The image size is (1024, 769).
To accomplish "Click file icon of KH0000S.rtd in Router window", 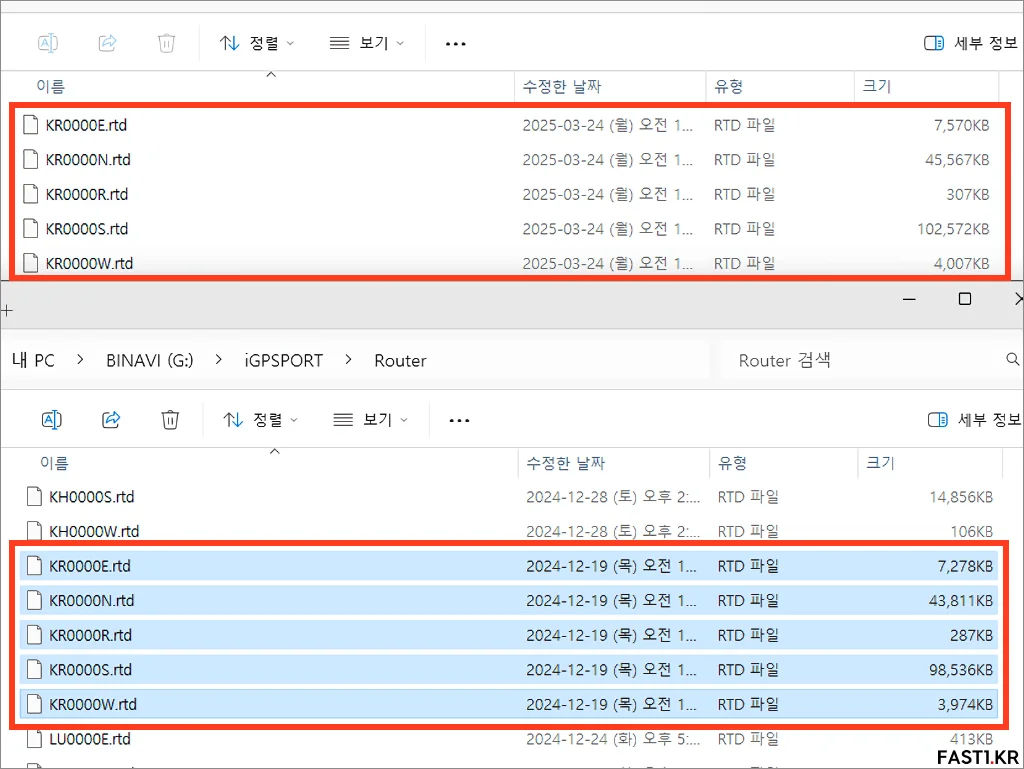I will click(35, 497).
